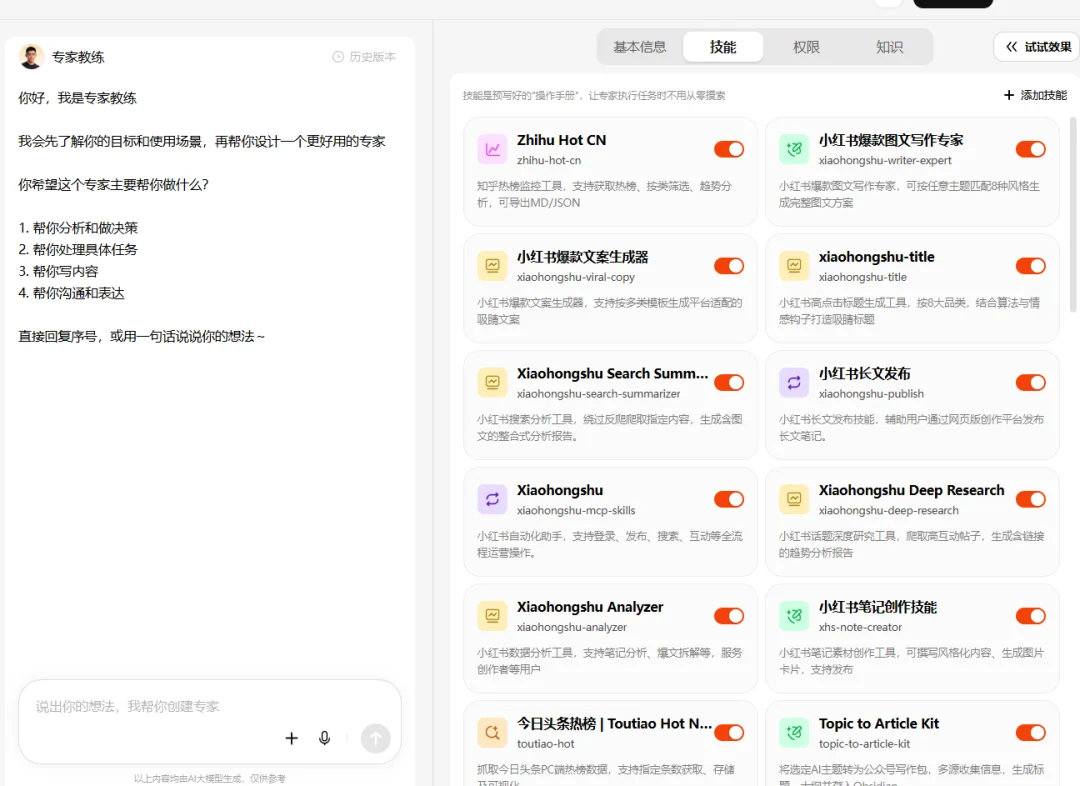Open 历史版本 history link
Image resolution: width=1080 pixels, height=786 pixels.
(364, 56)
